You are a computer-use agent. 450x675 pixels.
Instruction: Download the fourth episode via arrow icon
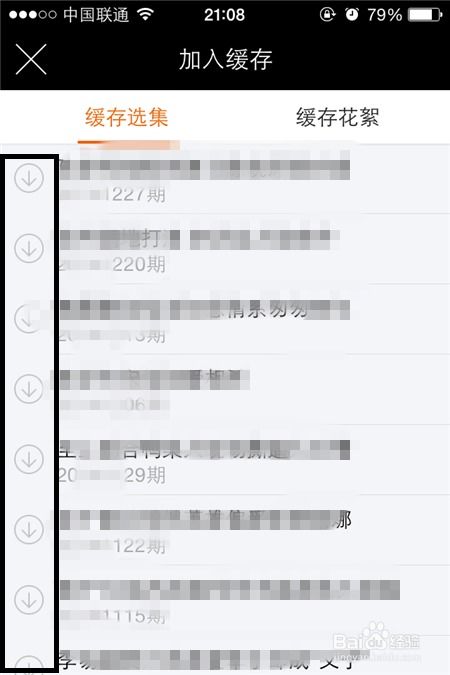point(29,389)
